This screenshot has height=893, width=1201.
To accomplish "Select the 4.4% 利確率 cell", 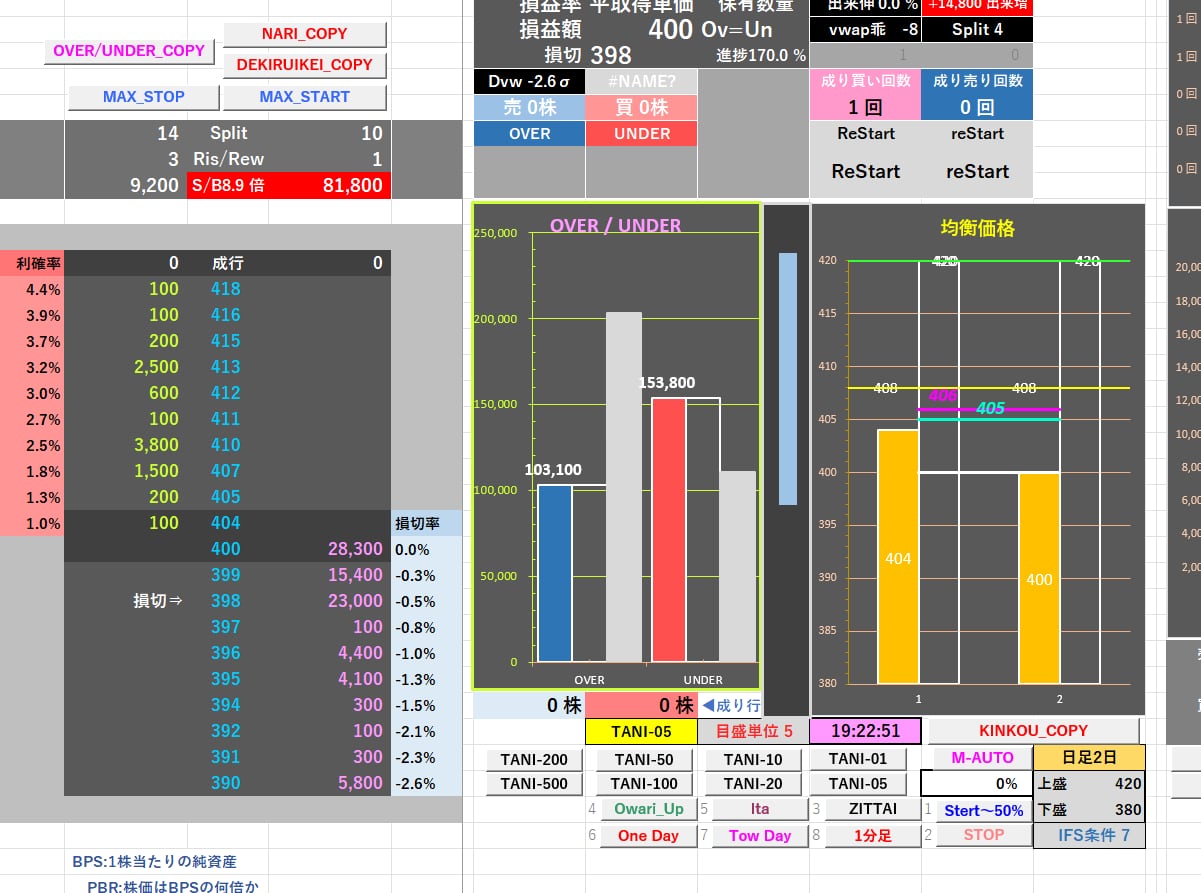I will click(32, 289).
